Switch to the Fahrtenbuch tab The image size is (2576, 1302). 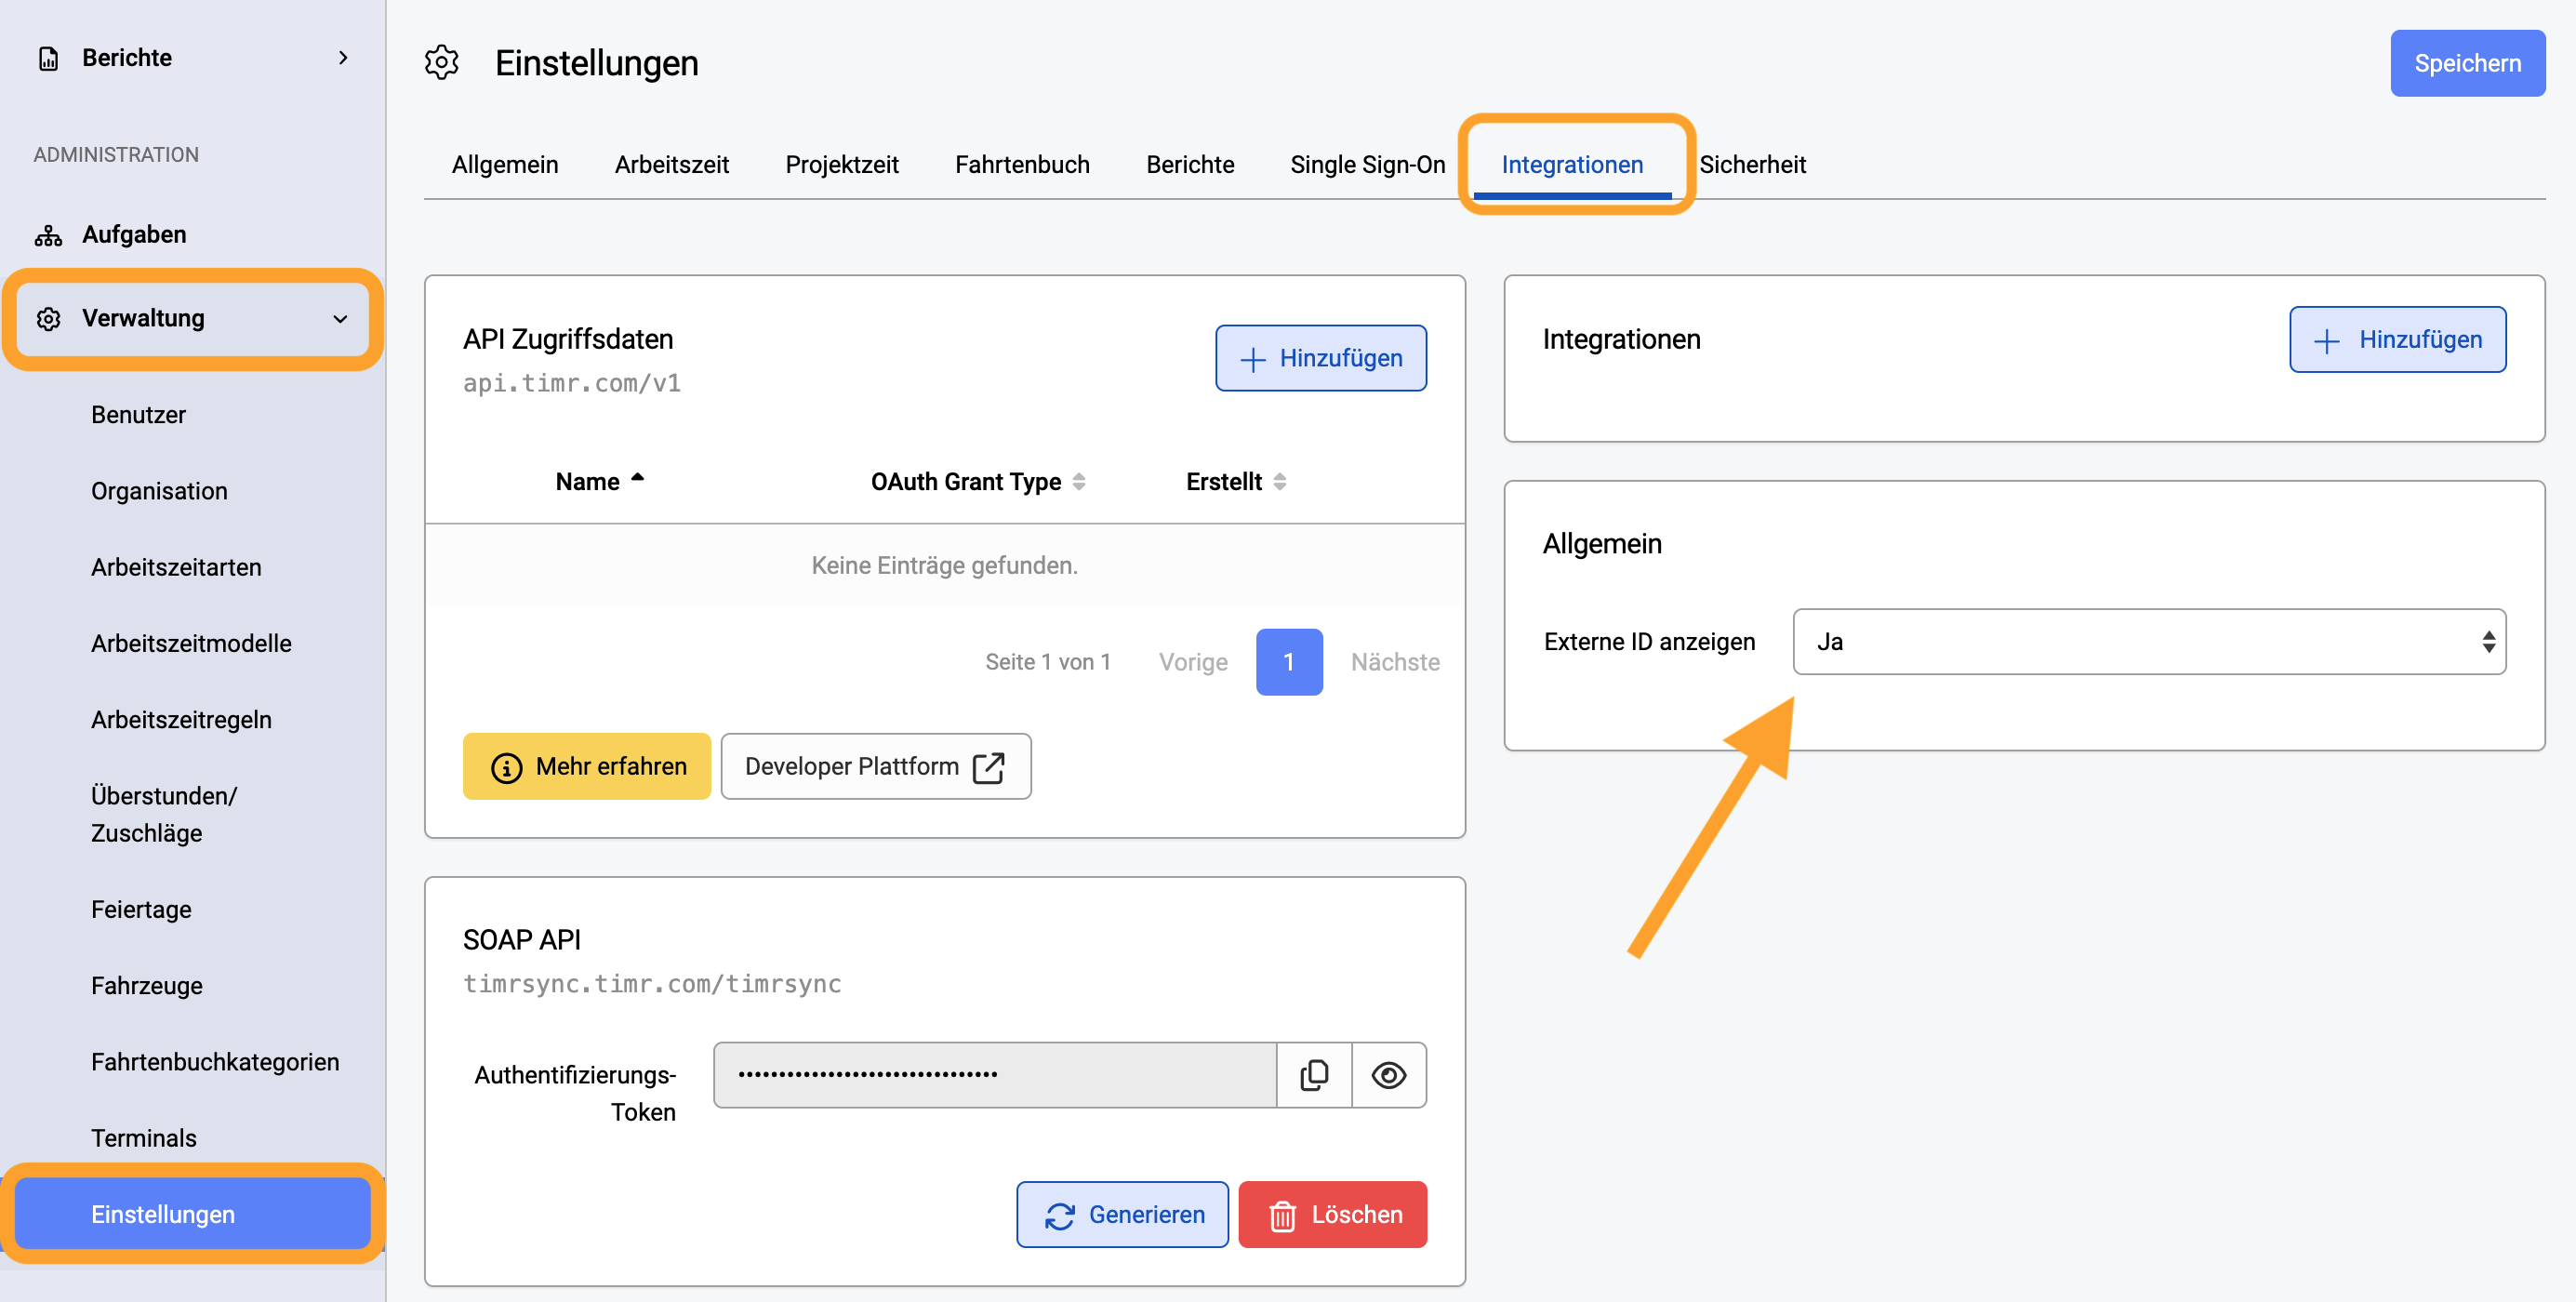tap(1021, 164)
